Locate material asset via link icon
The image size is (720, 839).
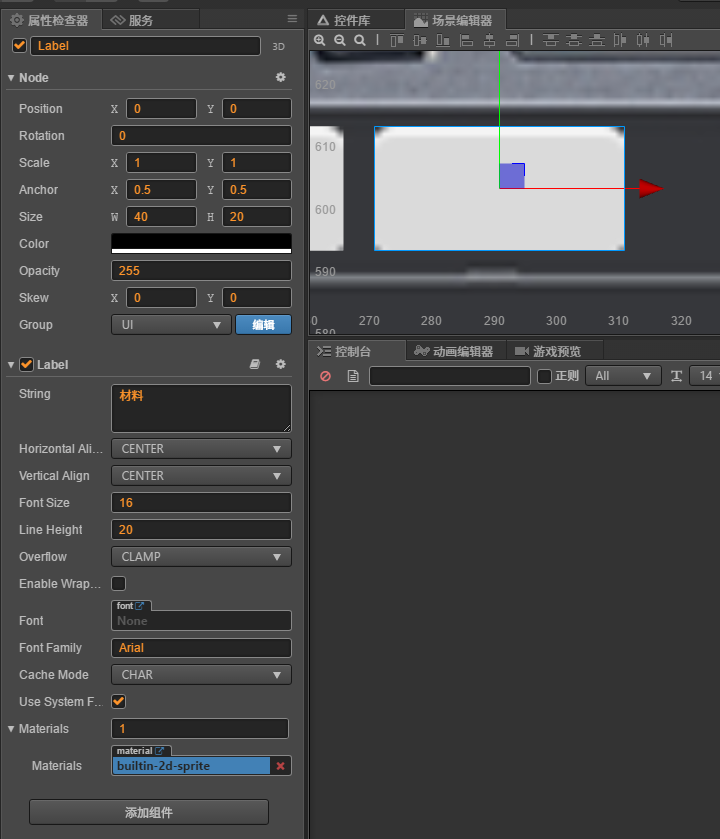point(159,751)
